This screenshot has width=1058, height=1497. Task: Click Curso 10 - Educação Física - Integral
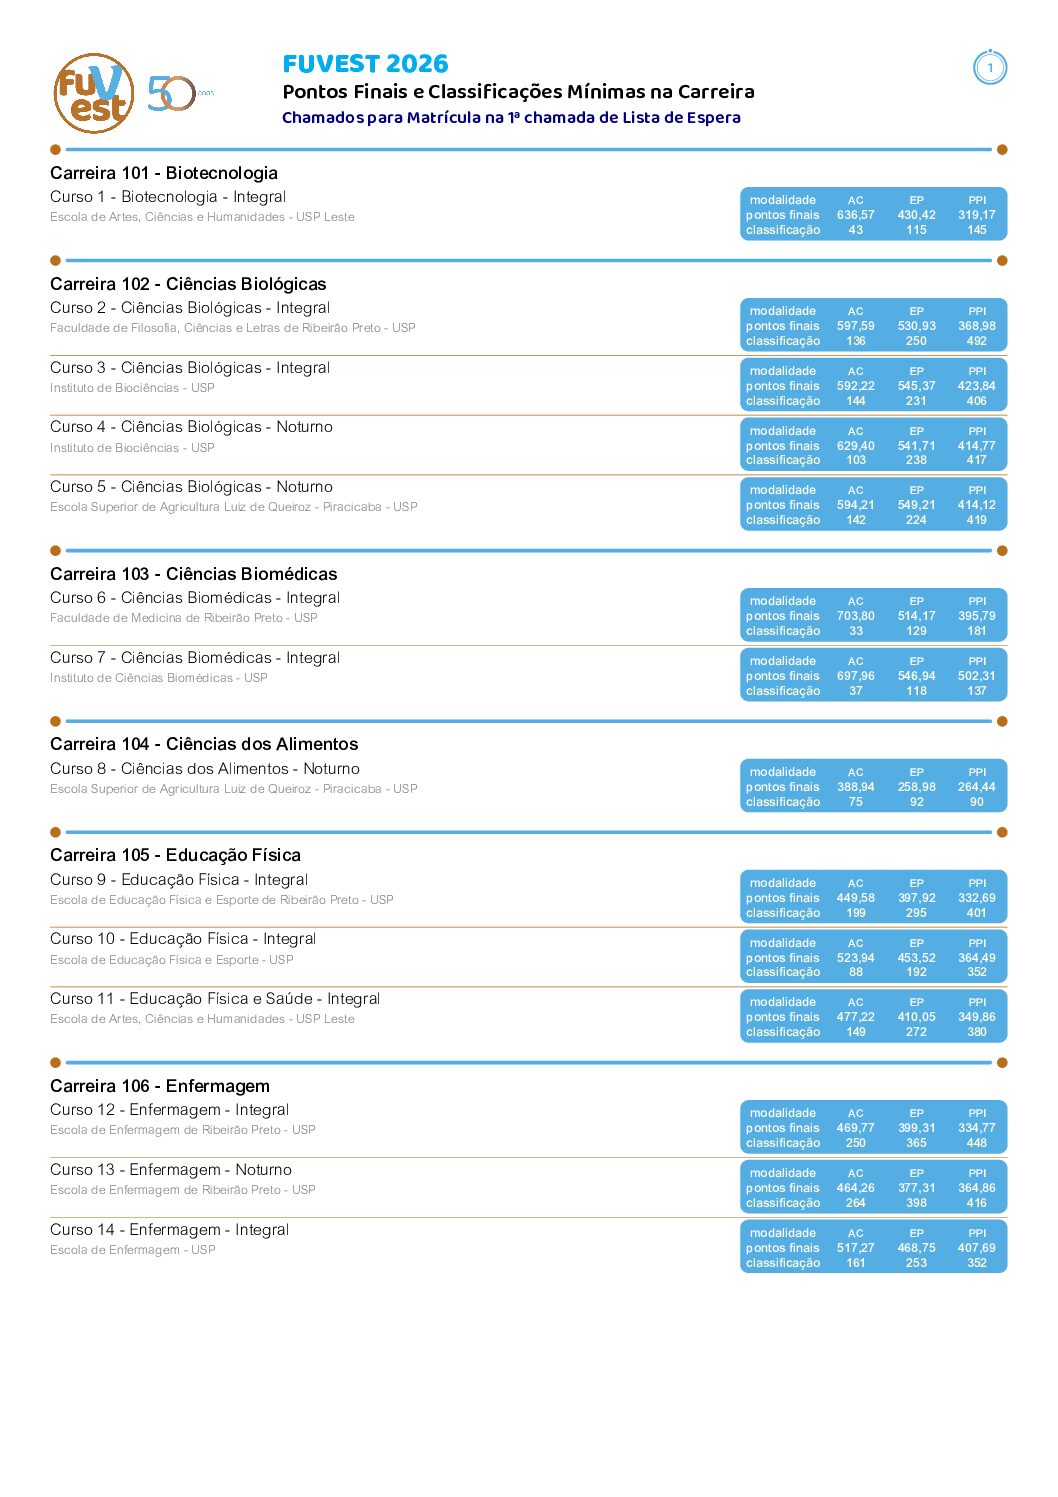coord(183,939)
